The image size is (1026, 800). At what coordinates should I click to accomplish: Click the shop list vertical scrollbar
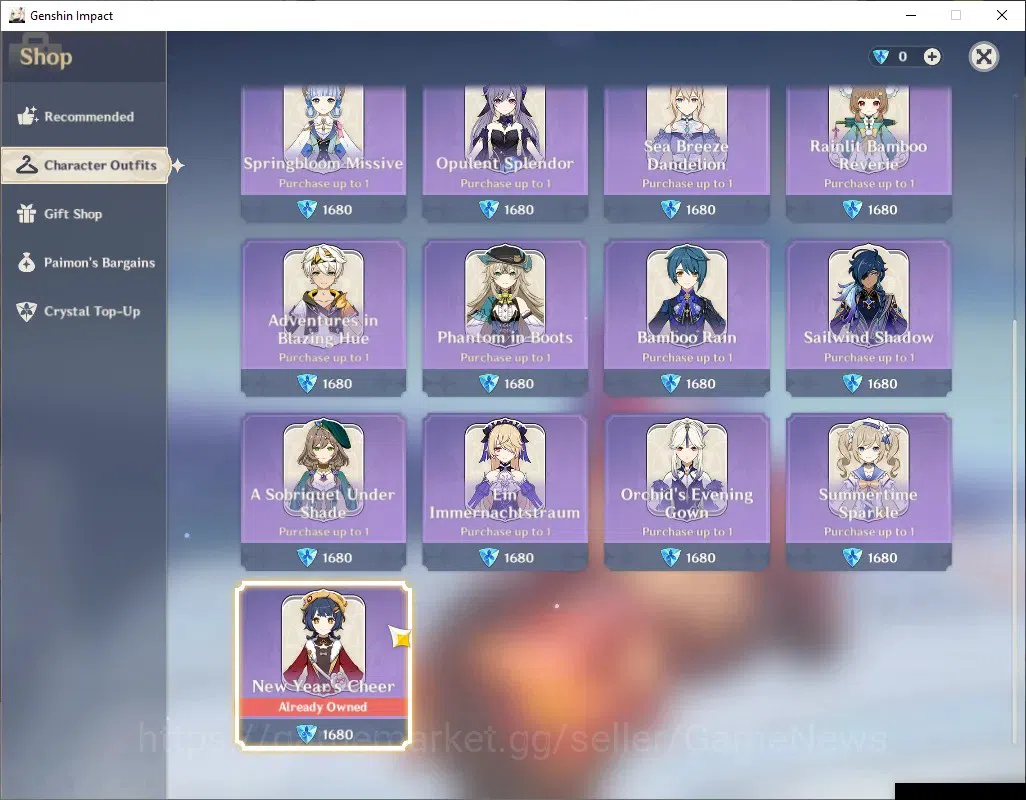click(1016, 530)
